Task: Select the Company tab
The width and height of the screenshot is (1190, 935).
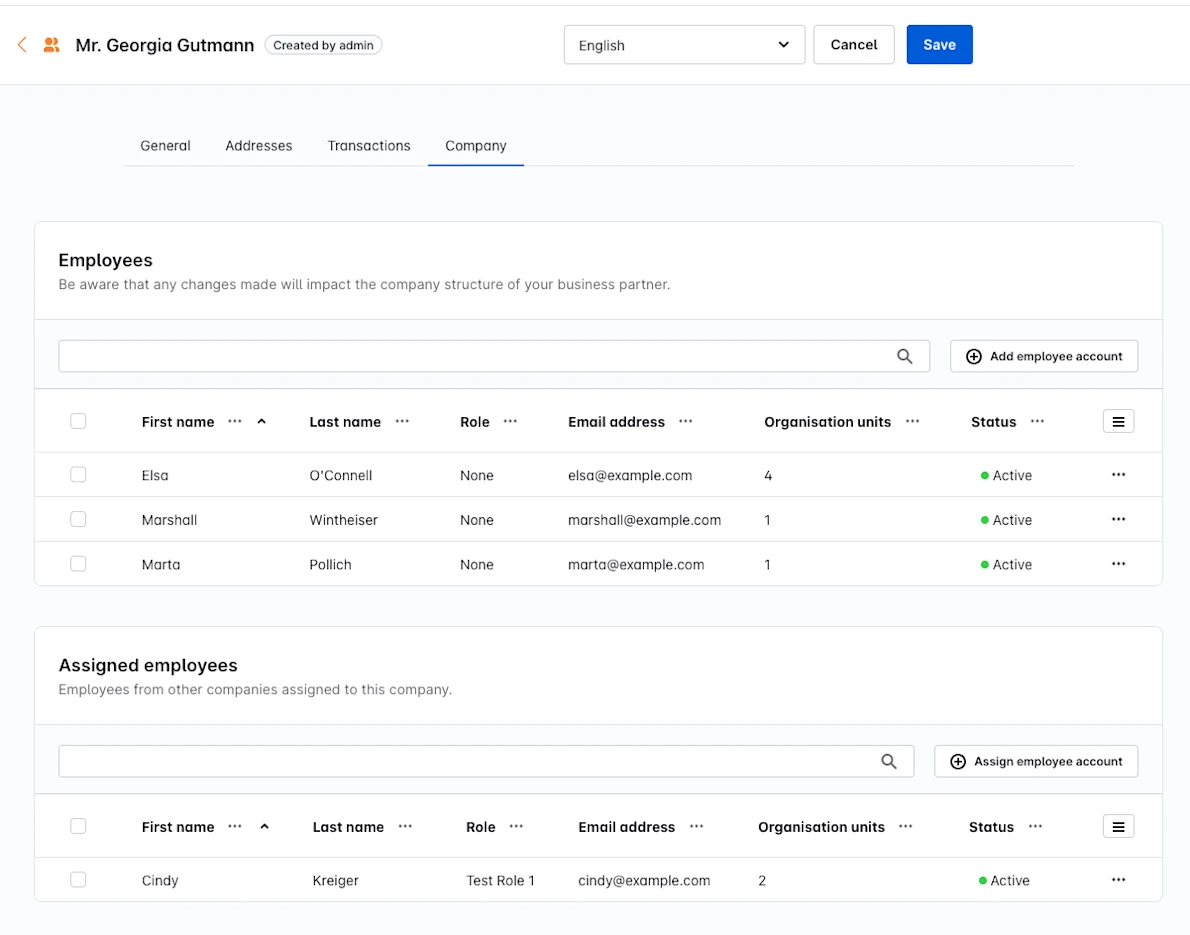Action: [x=476, y=146]
